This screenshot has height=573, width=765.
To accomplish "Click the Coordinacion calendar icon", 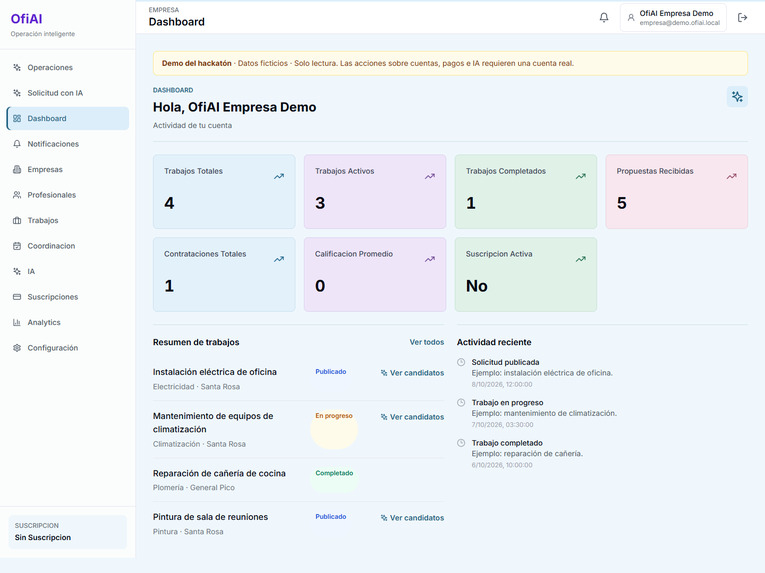I will (17, 246).
